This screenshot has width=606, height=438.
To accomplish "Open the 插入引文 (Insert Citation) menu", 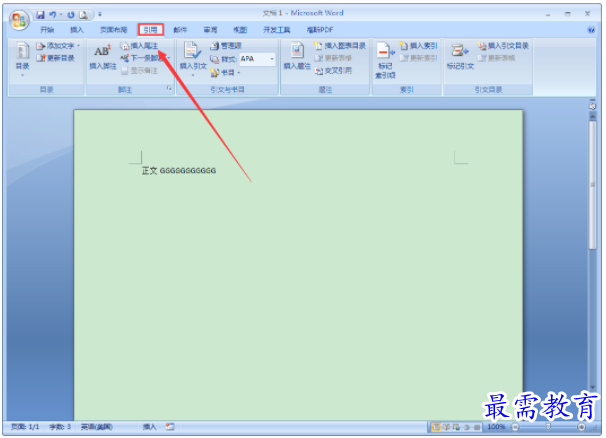I will point(193,59).
